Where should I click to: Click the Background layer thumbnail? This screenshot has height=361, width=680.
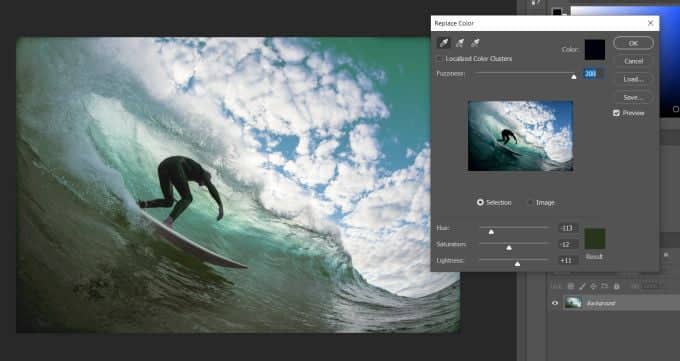(573, 303)
